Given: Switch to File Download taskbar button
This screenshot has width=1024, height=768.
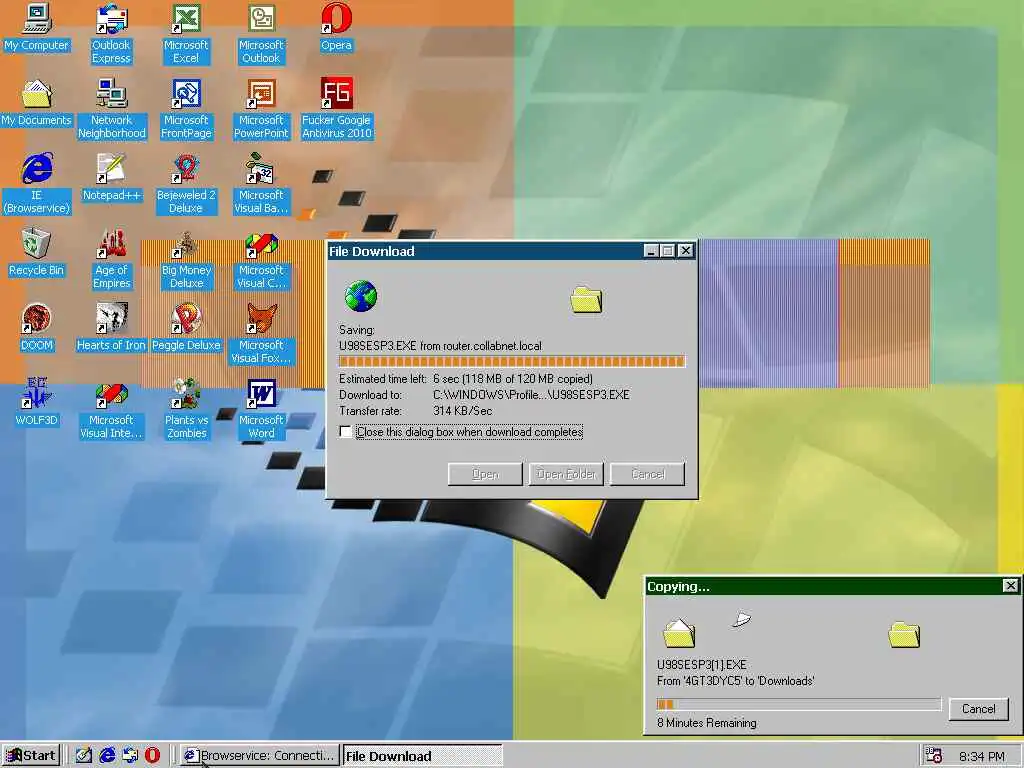Looking at the screenshot, I should pos(423,756).
